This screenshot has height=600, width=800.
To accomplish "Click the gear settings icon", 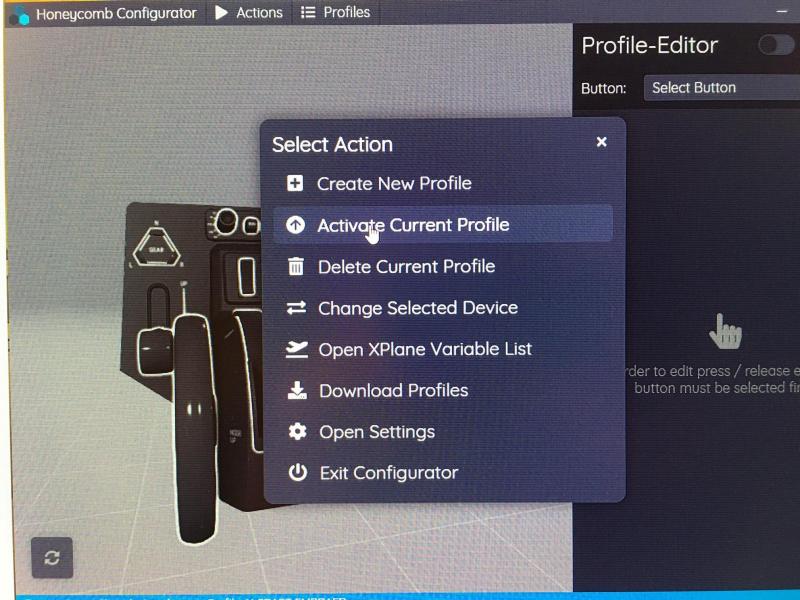I will click(x=297, y=432).
